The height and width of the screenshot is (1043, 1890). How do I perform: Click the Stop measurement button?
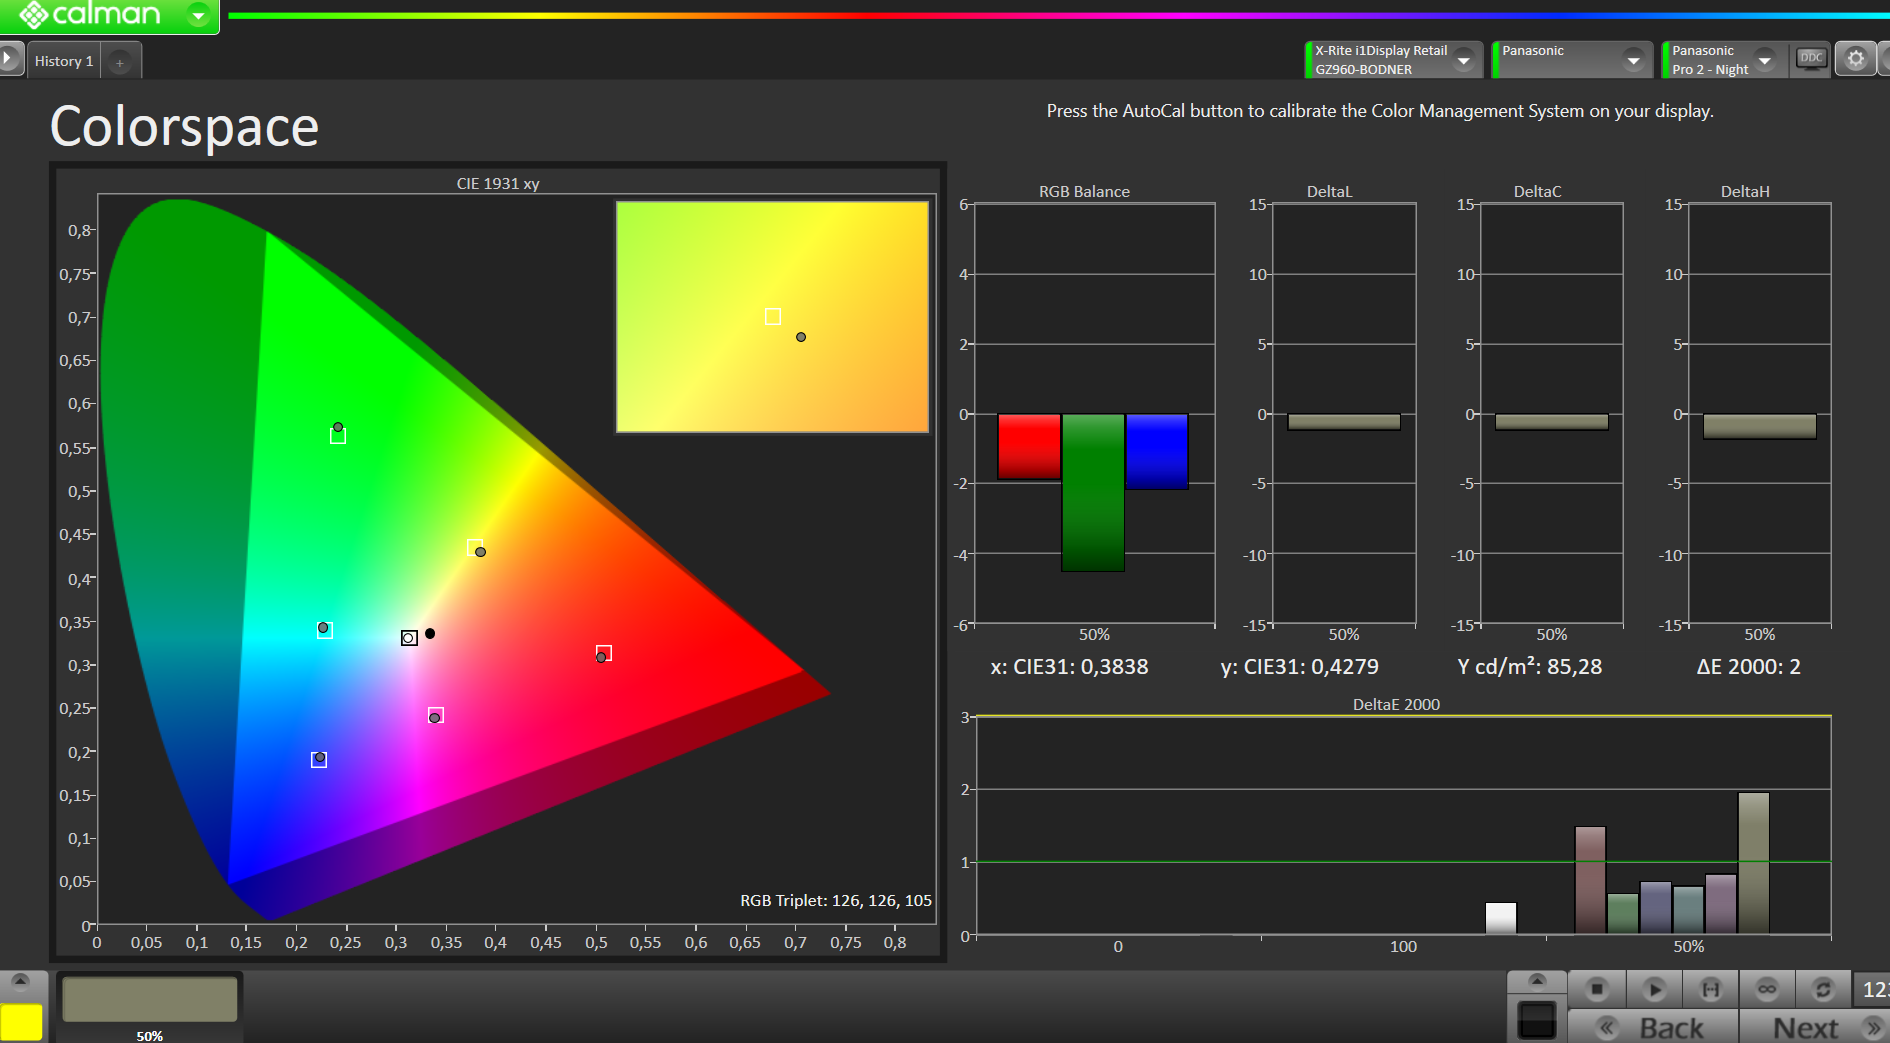tap(1597, 989)
